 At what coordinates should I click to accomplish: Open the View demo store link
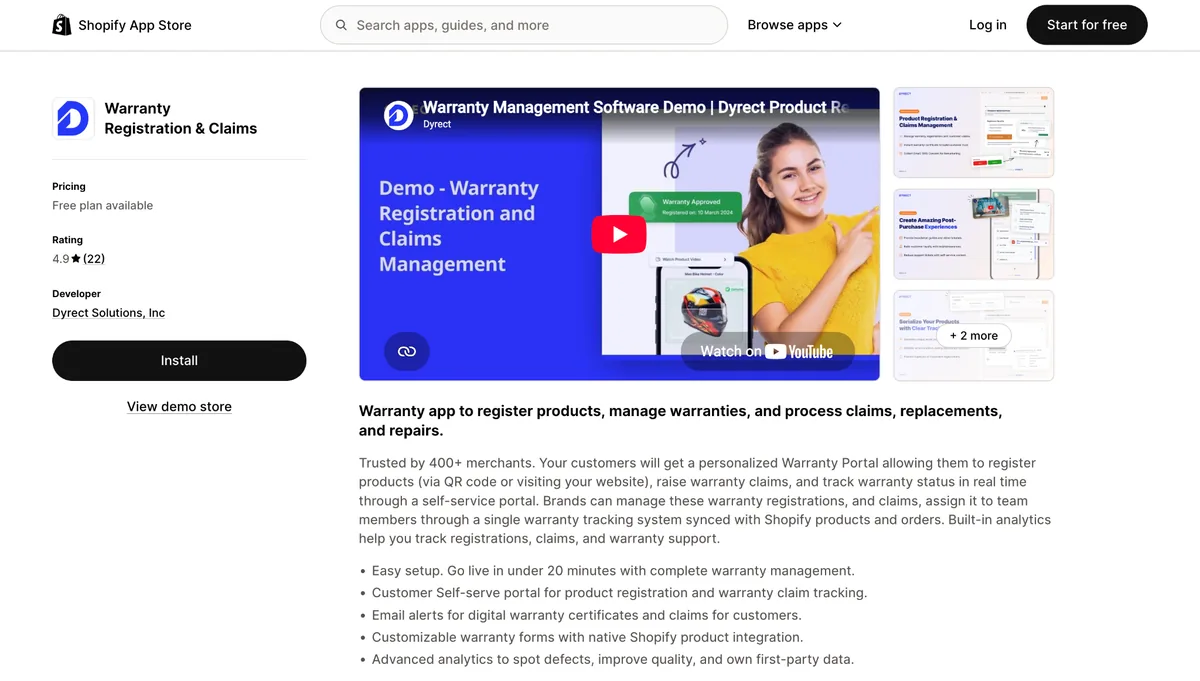(179, 407)
